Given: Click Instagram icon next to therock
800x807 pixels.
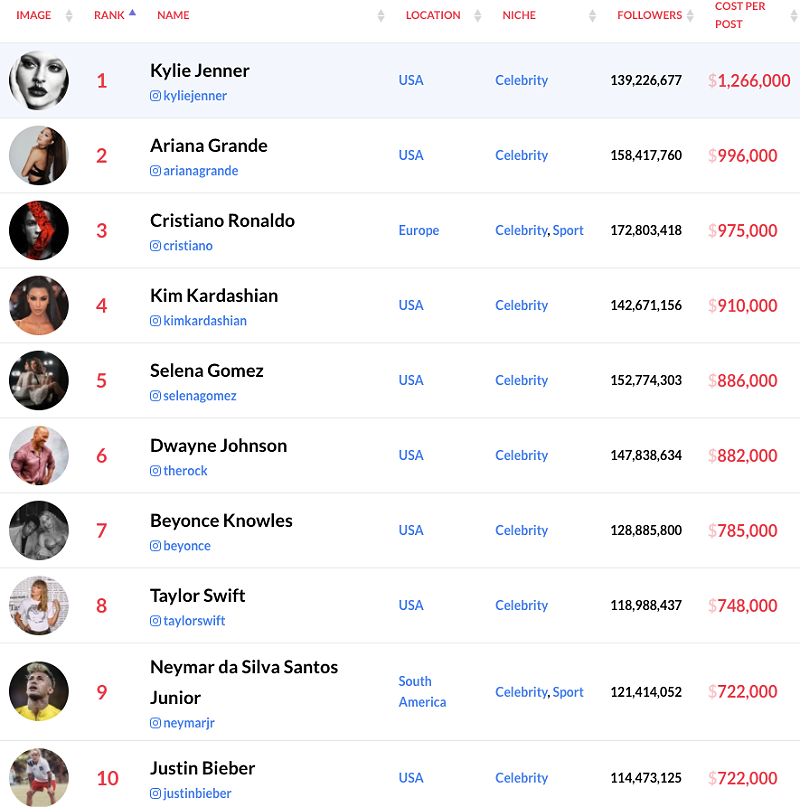Looking at the screenshot, I should pos(155,471).
